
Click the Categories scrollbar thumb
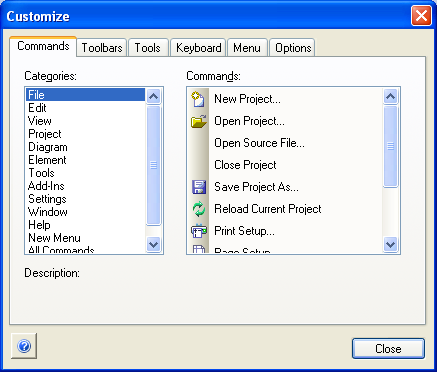pyautogui.click(x=153, y=165)
